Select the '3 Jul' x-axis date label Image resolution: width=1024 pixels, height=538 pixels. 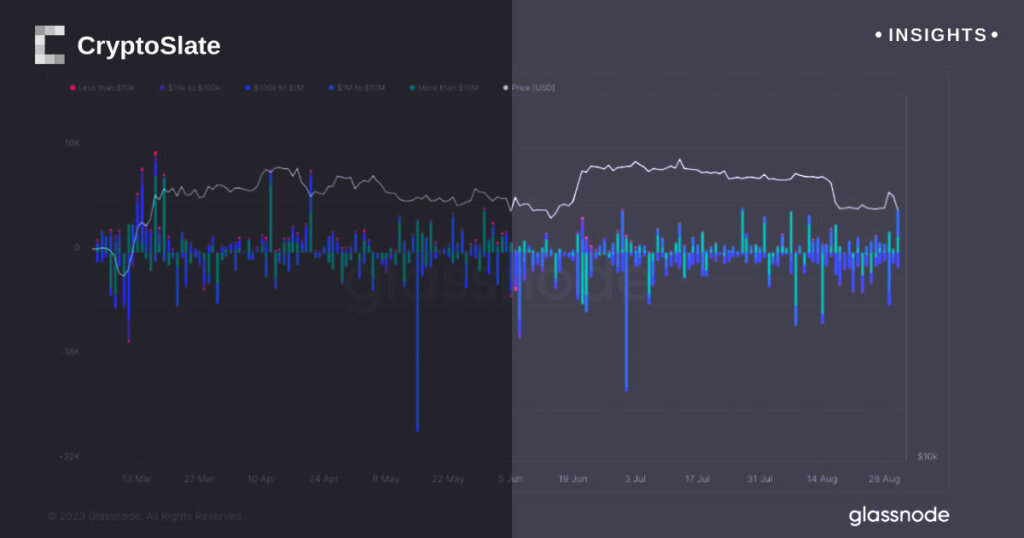[x=634, y=480]
